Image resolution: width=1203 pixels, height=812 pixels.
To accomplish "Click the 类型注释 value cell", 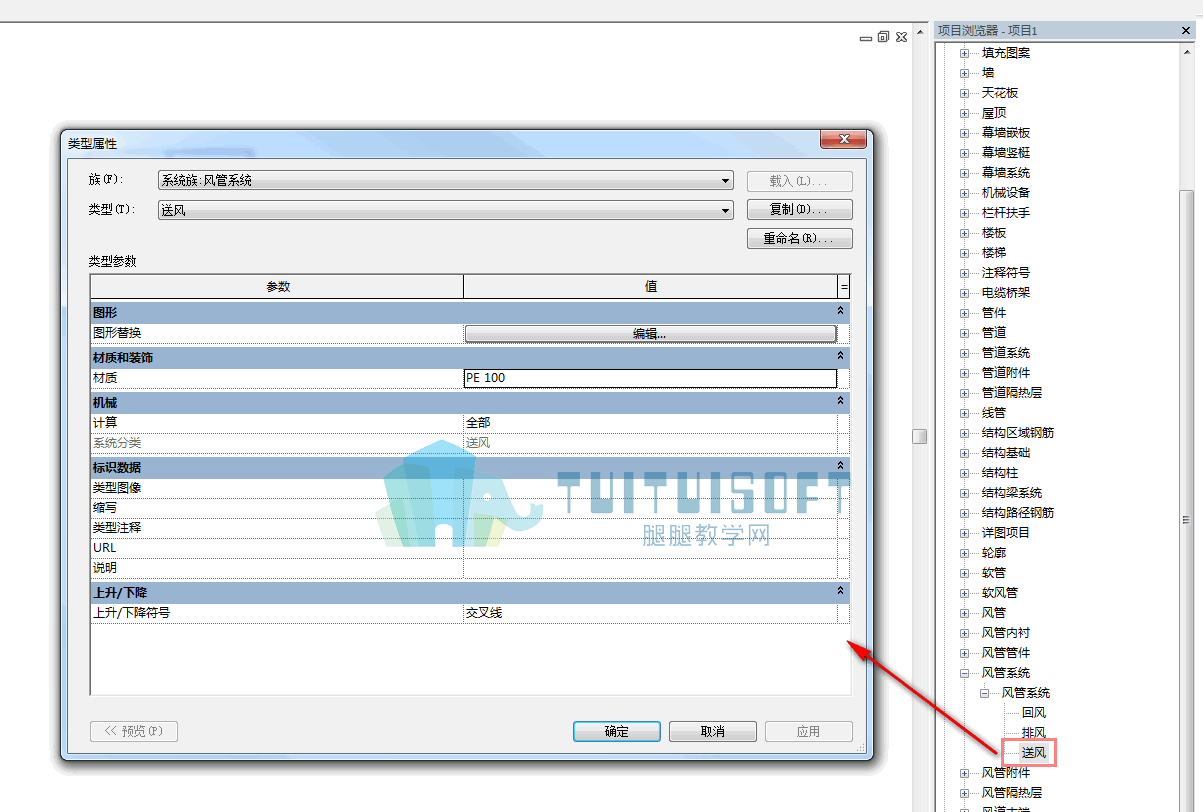I will click(650, 528).
